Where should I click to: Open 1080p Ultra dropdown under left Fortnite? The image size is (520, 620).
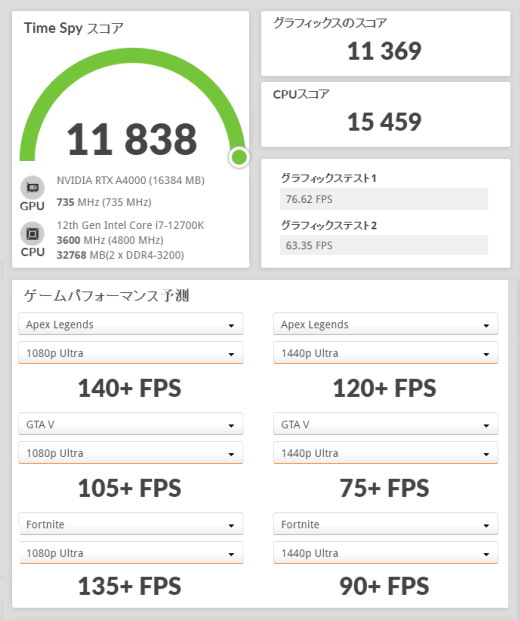[130, 553]
